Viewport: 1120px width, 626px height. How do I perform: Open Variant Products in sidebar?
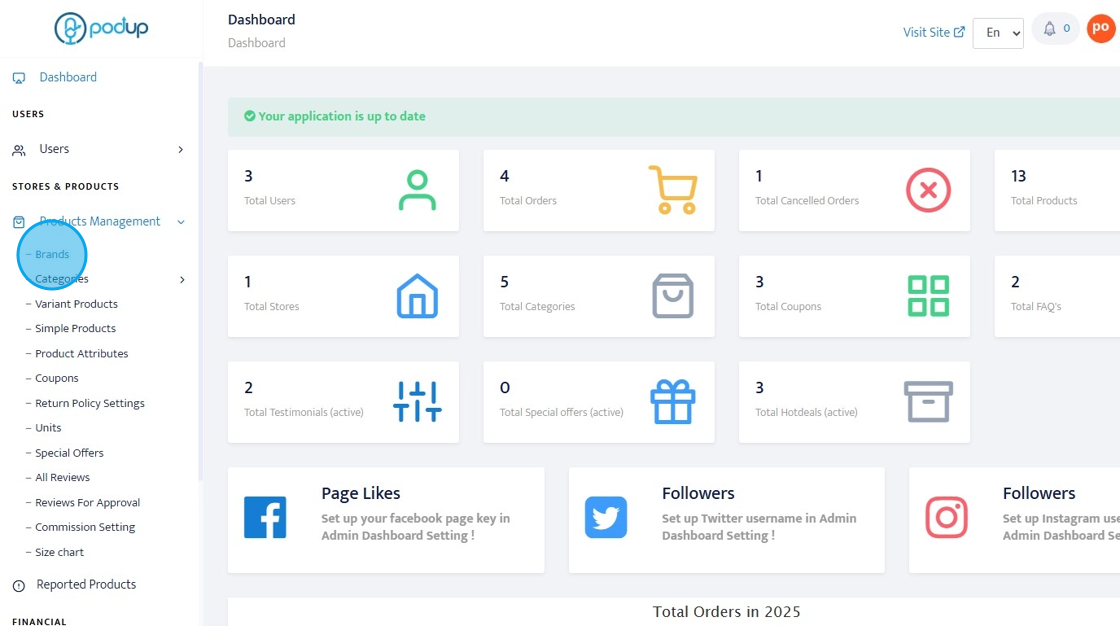coord(76,304)
